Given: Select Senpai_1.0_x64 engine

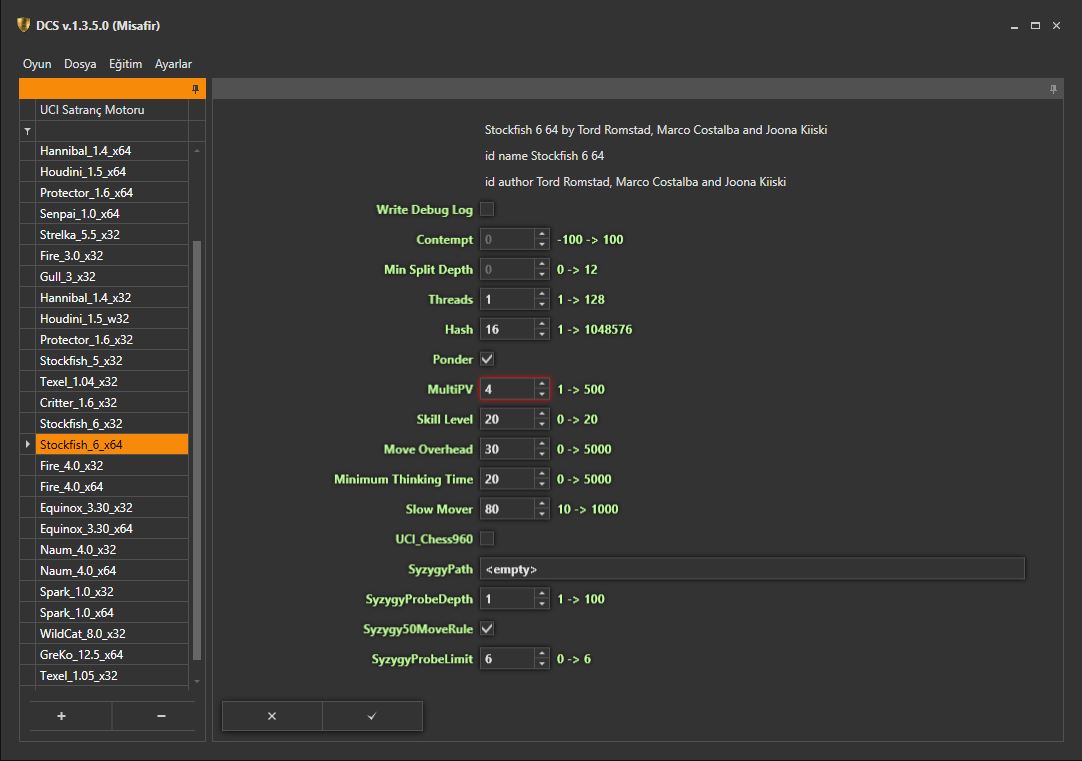Looking at the screenshot, I should click(112, 214).
